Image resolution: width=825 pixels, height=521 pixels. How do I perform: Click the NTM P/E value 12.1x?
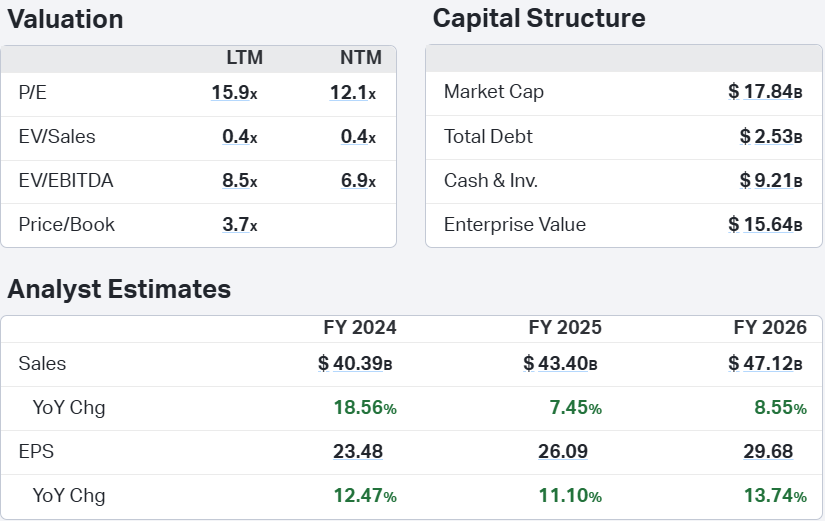pyautogui.click(x=353, y=93)
